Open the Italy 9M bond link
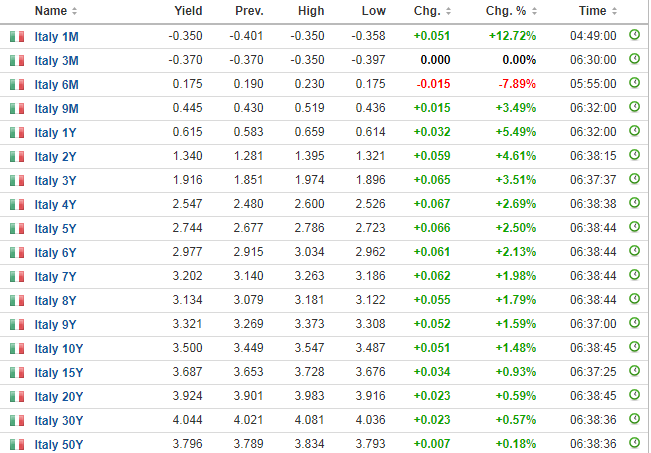 56,109
